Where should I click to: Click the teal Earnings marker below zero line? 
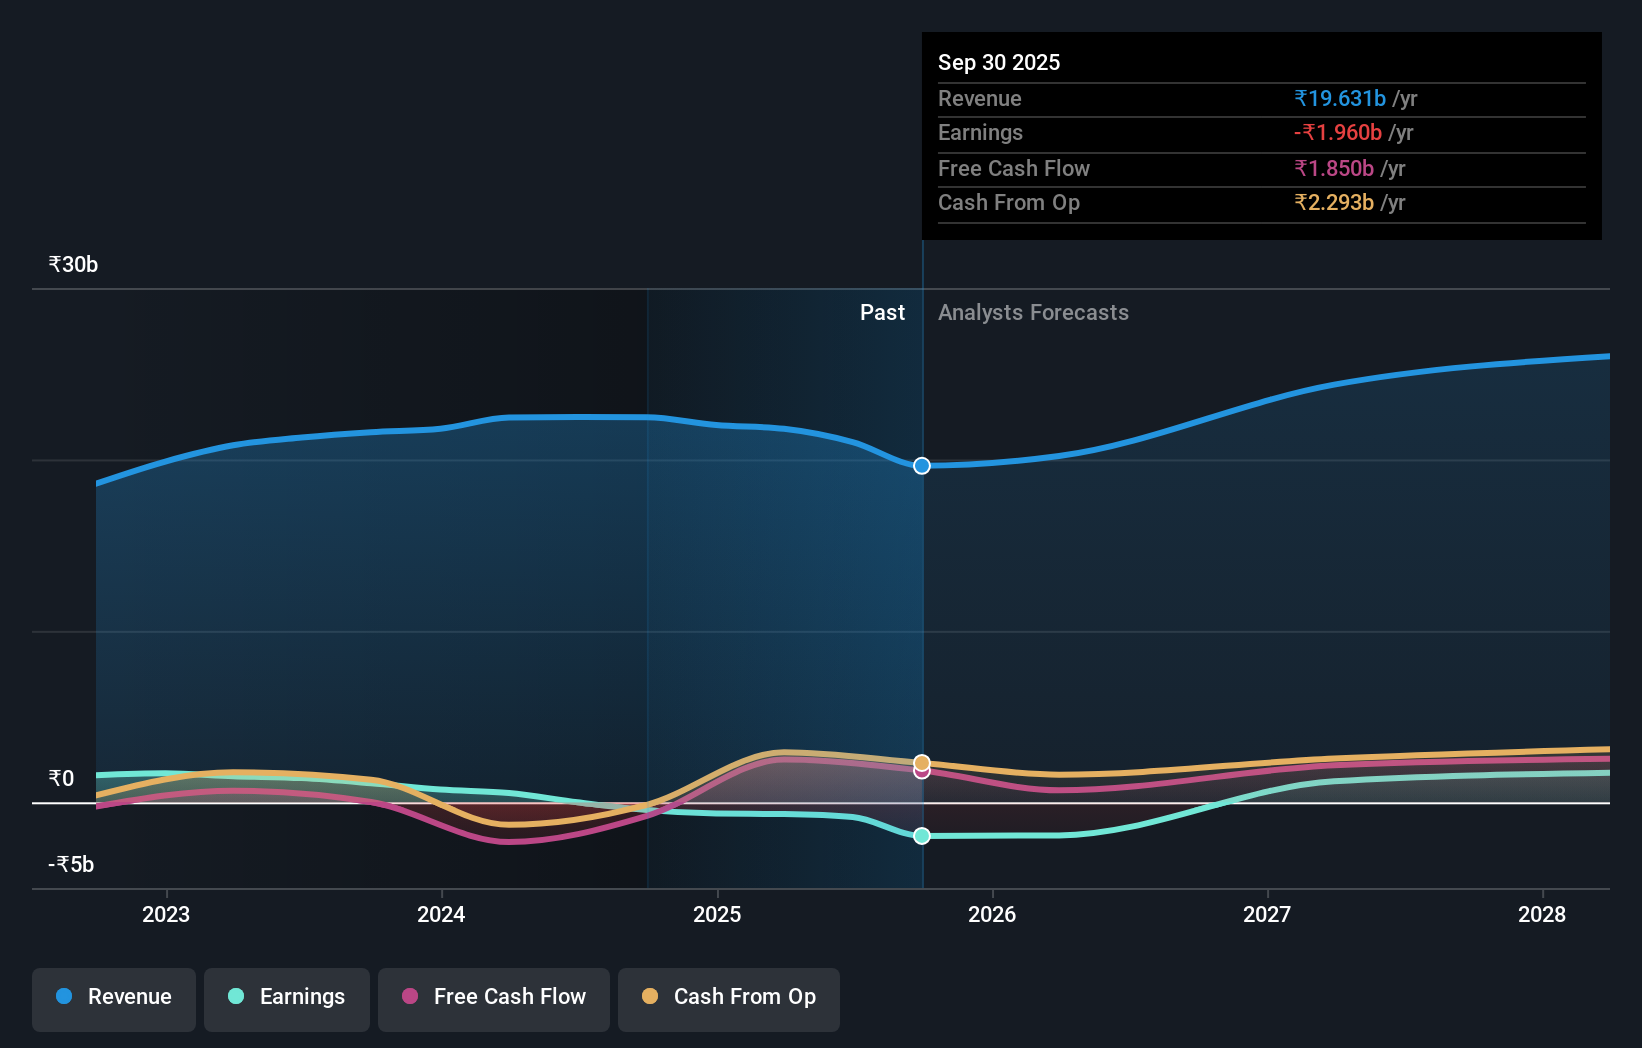(921, 836)
